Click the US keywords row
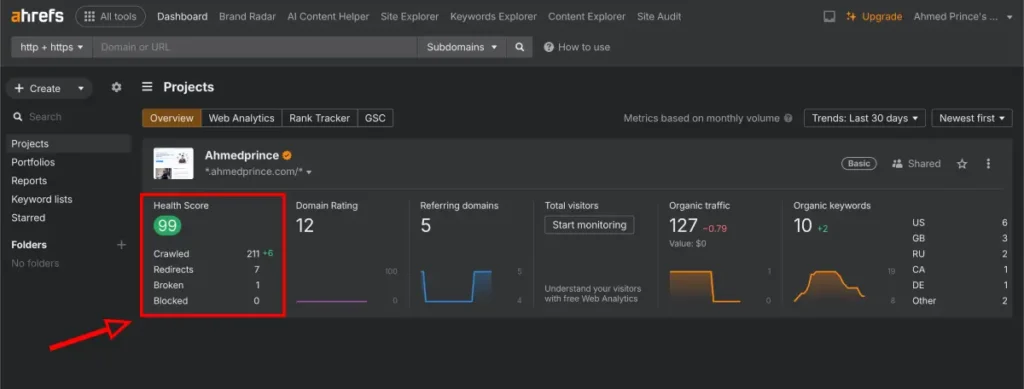Viewport: 1024px width, 389px height. pos(959,223)
